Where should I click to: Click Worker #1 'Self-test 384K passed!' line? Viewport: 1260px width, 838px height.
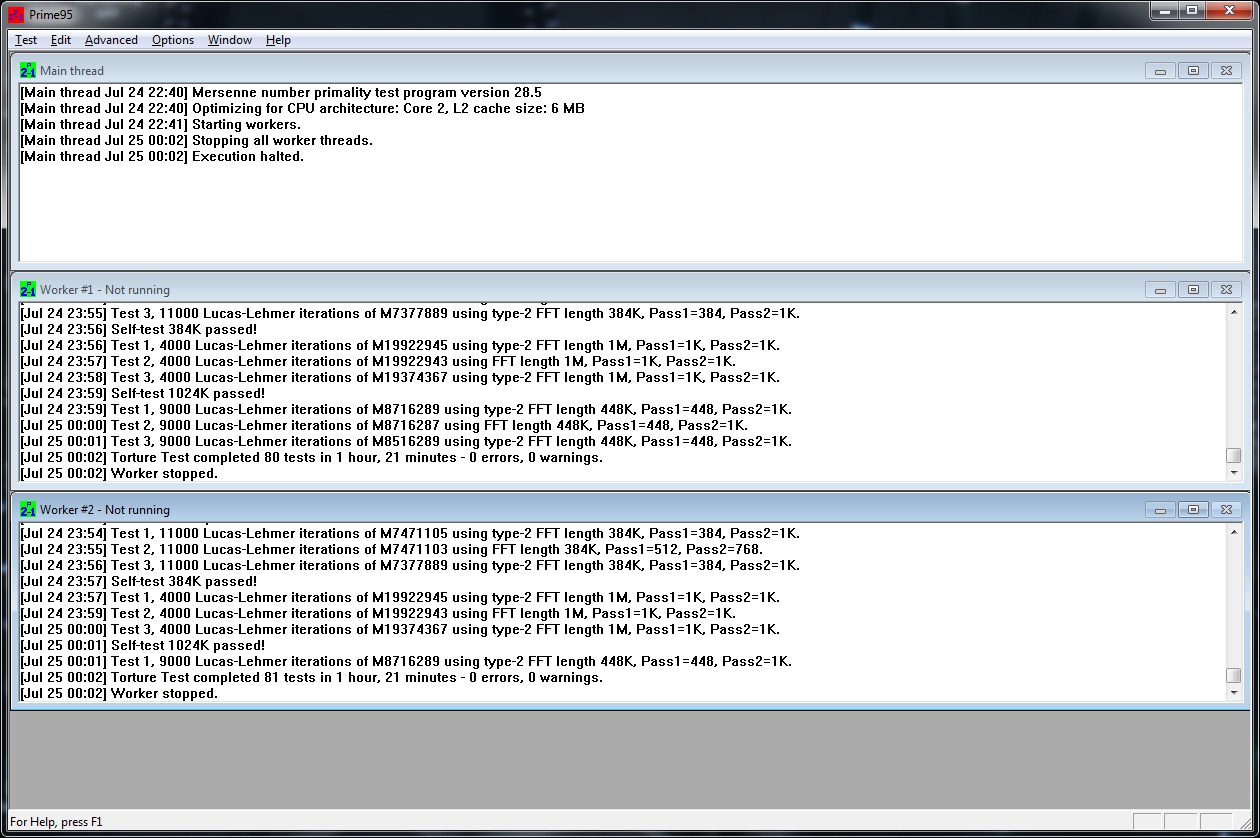pyautogui.click(x=138, y=329)
